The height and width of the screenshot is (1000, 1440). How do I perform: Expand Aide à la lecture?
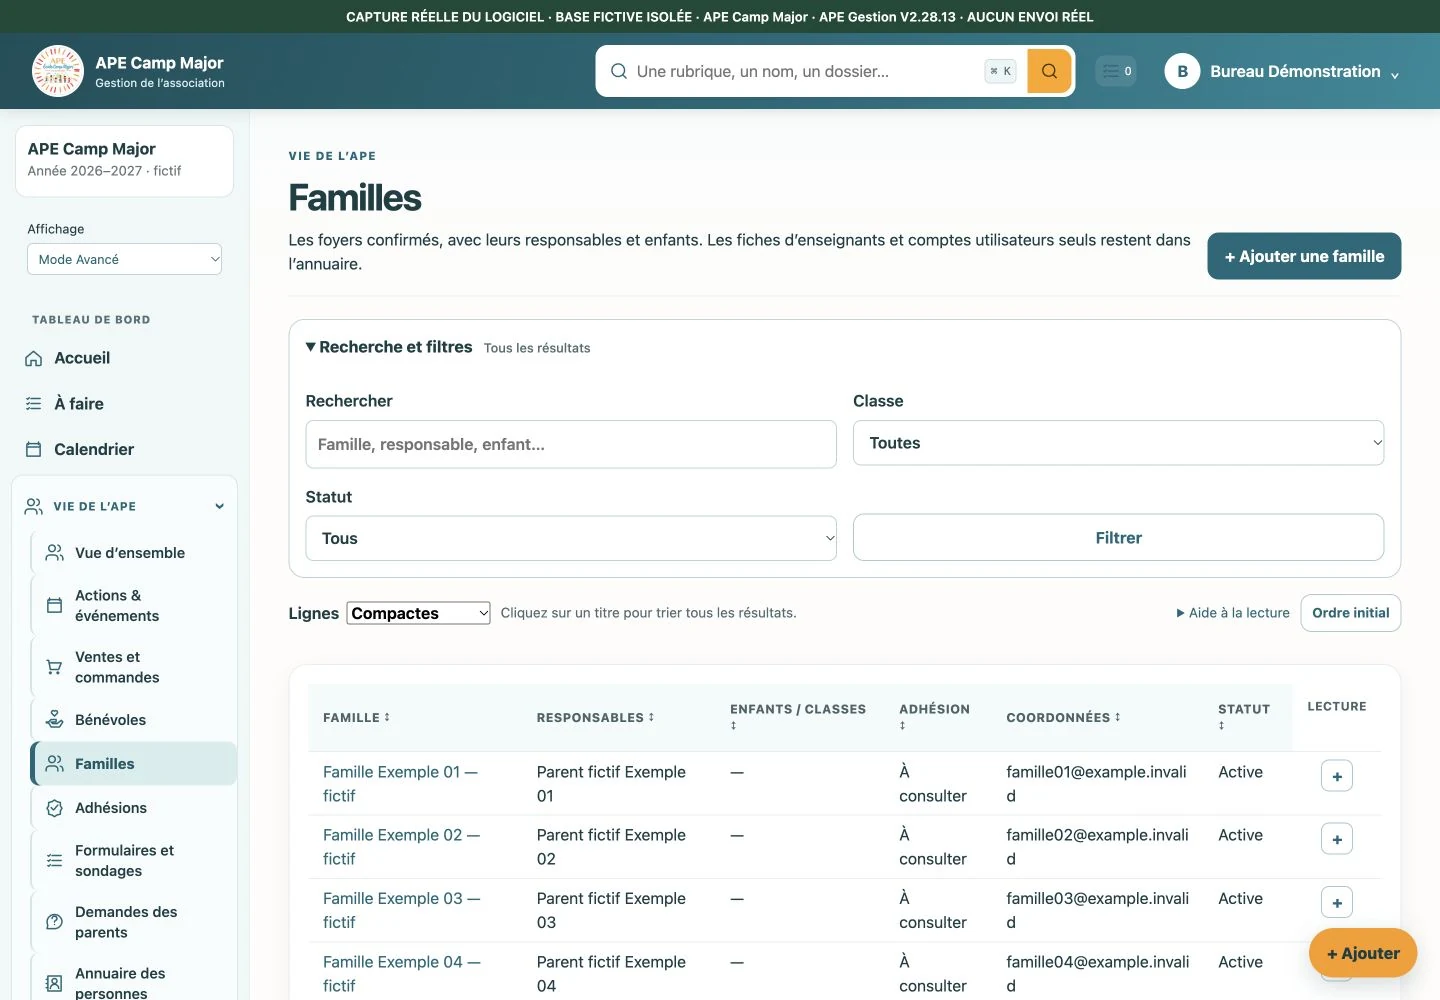(x=1233, y=613)
